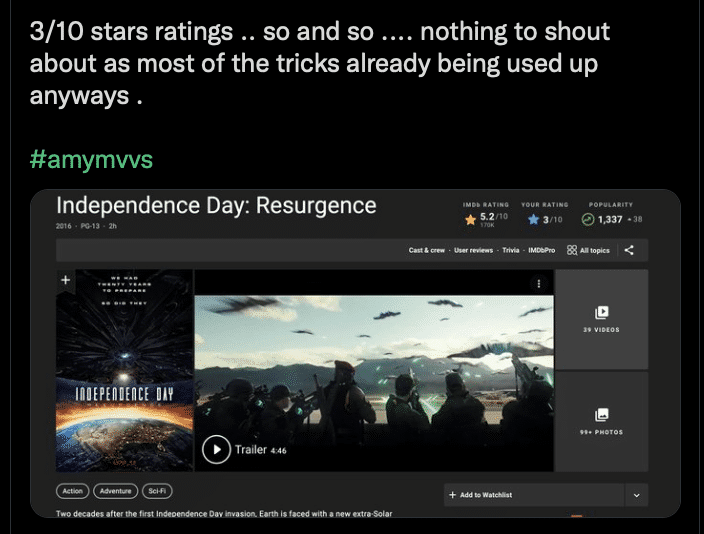Viewport: 704px width, 534px height.
Task: Play the trailer
Action: pyautogui.click(x=216, y=449)
